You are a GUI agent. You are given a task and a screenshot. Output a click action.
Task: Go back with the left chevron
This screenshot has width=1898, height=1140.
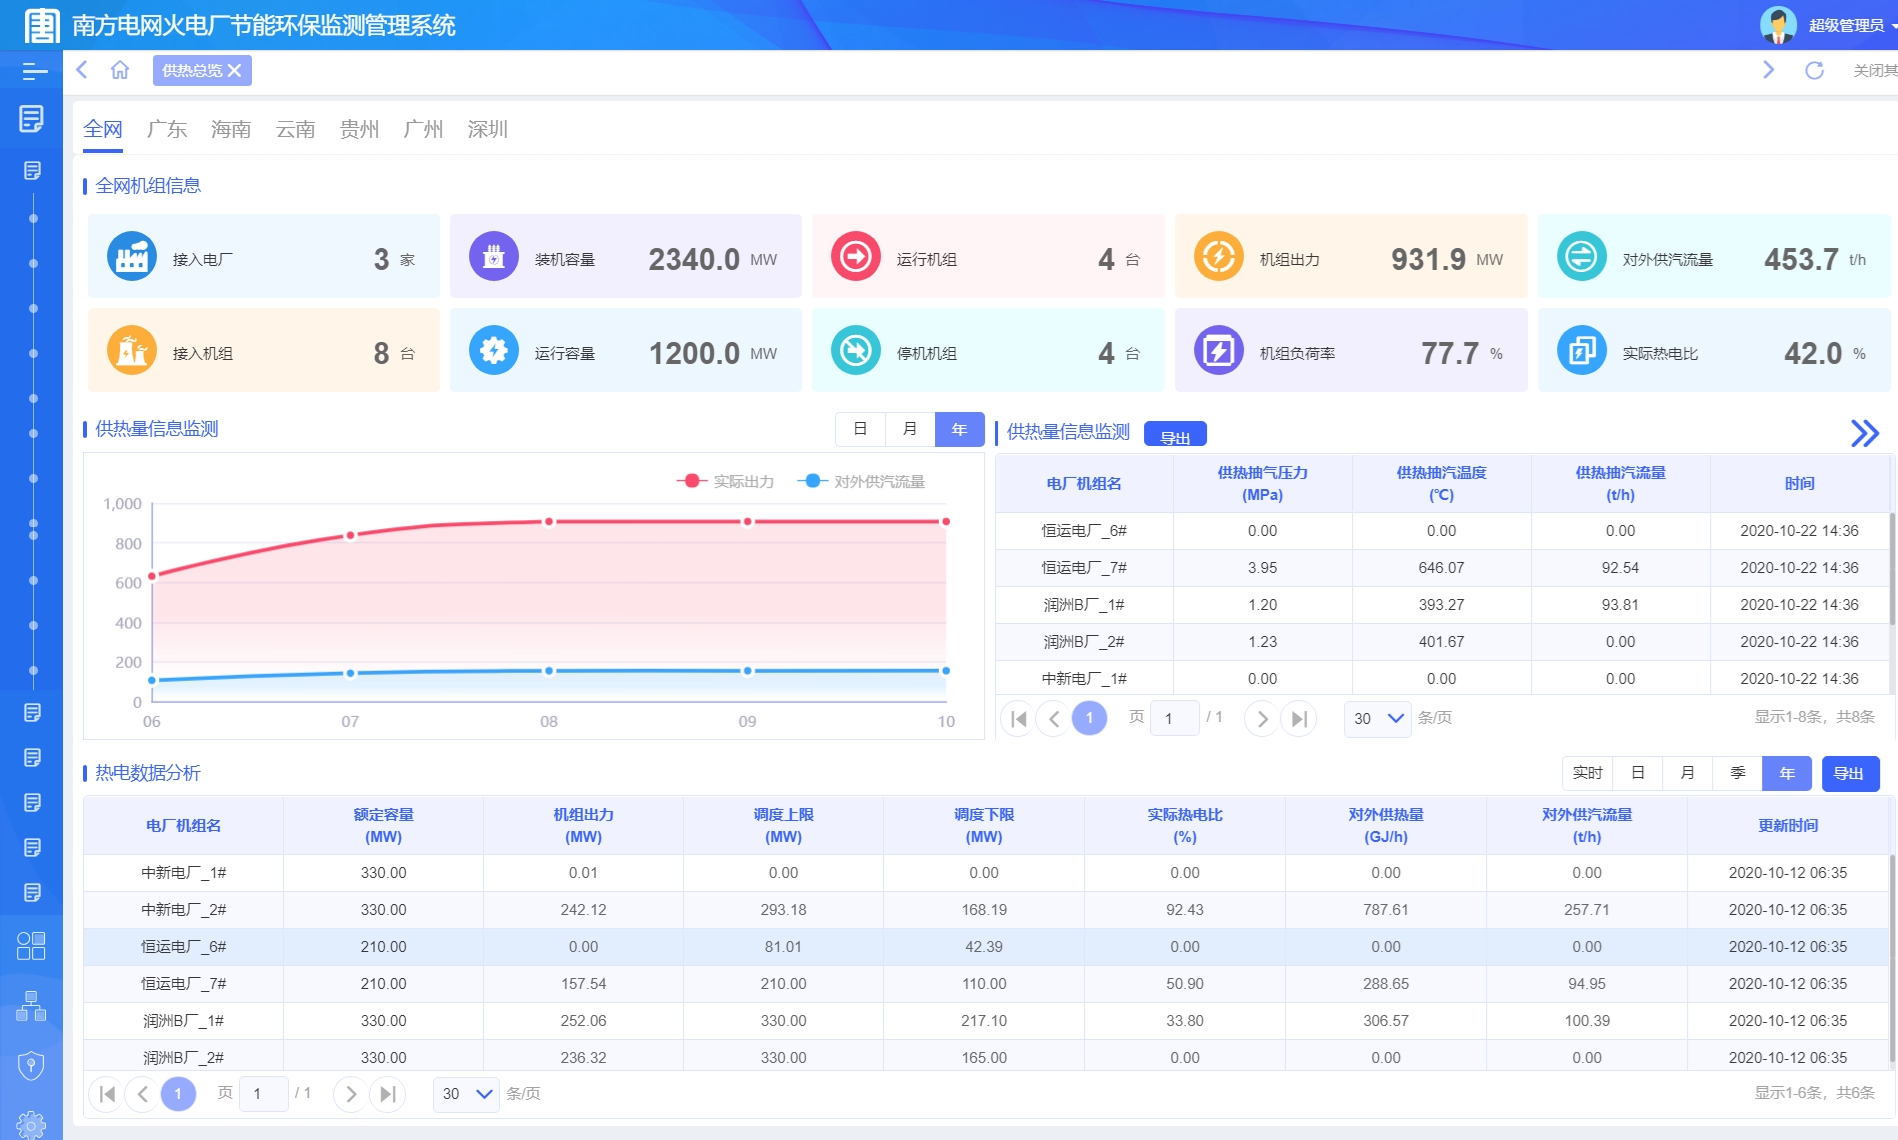[82, 70]
